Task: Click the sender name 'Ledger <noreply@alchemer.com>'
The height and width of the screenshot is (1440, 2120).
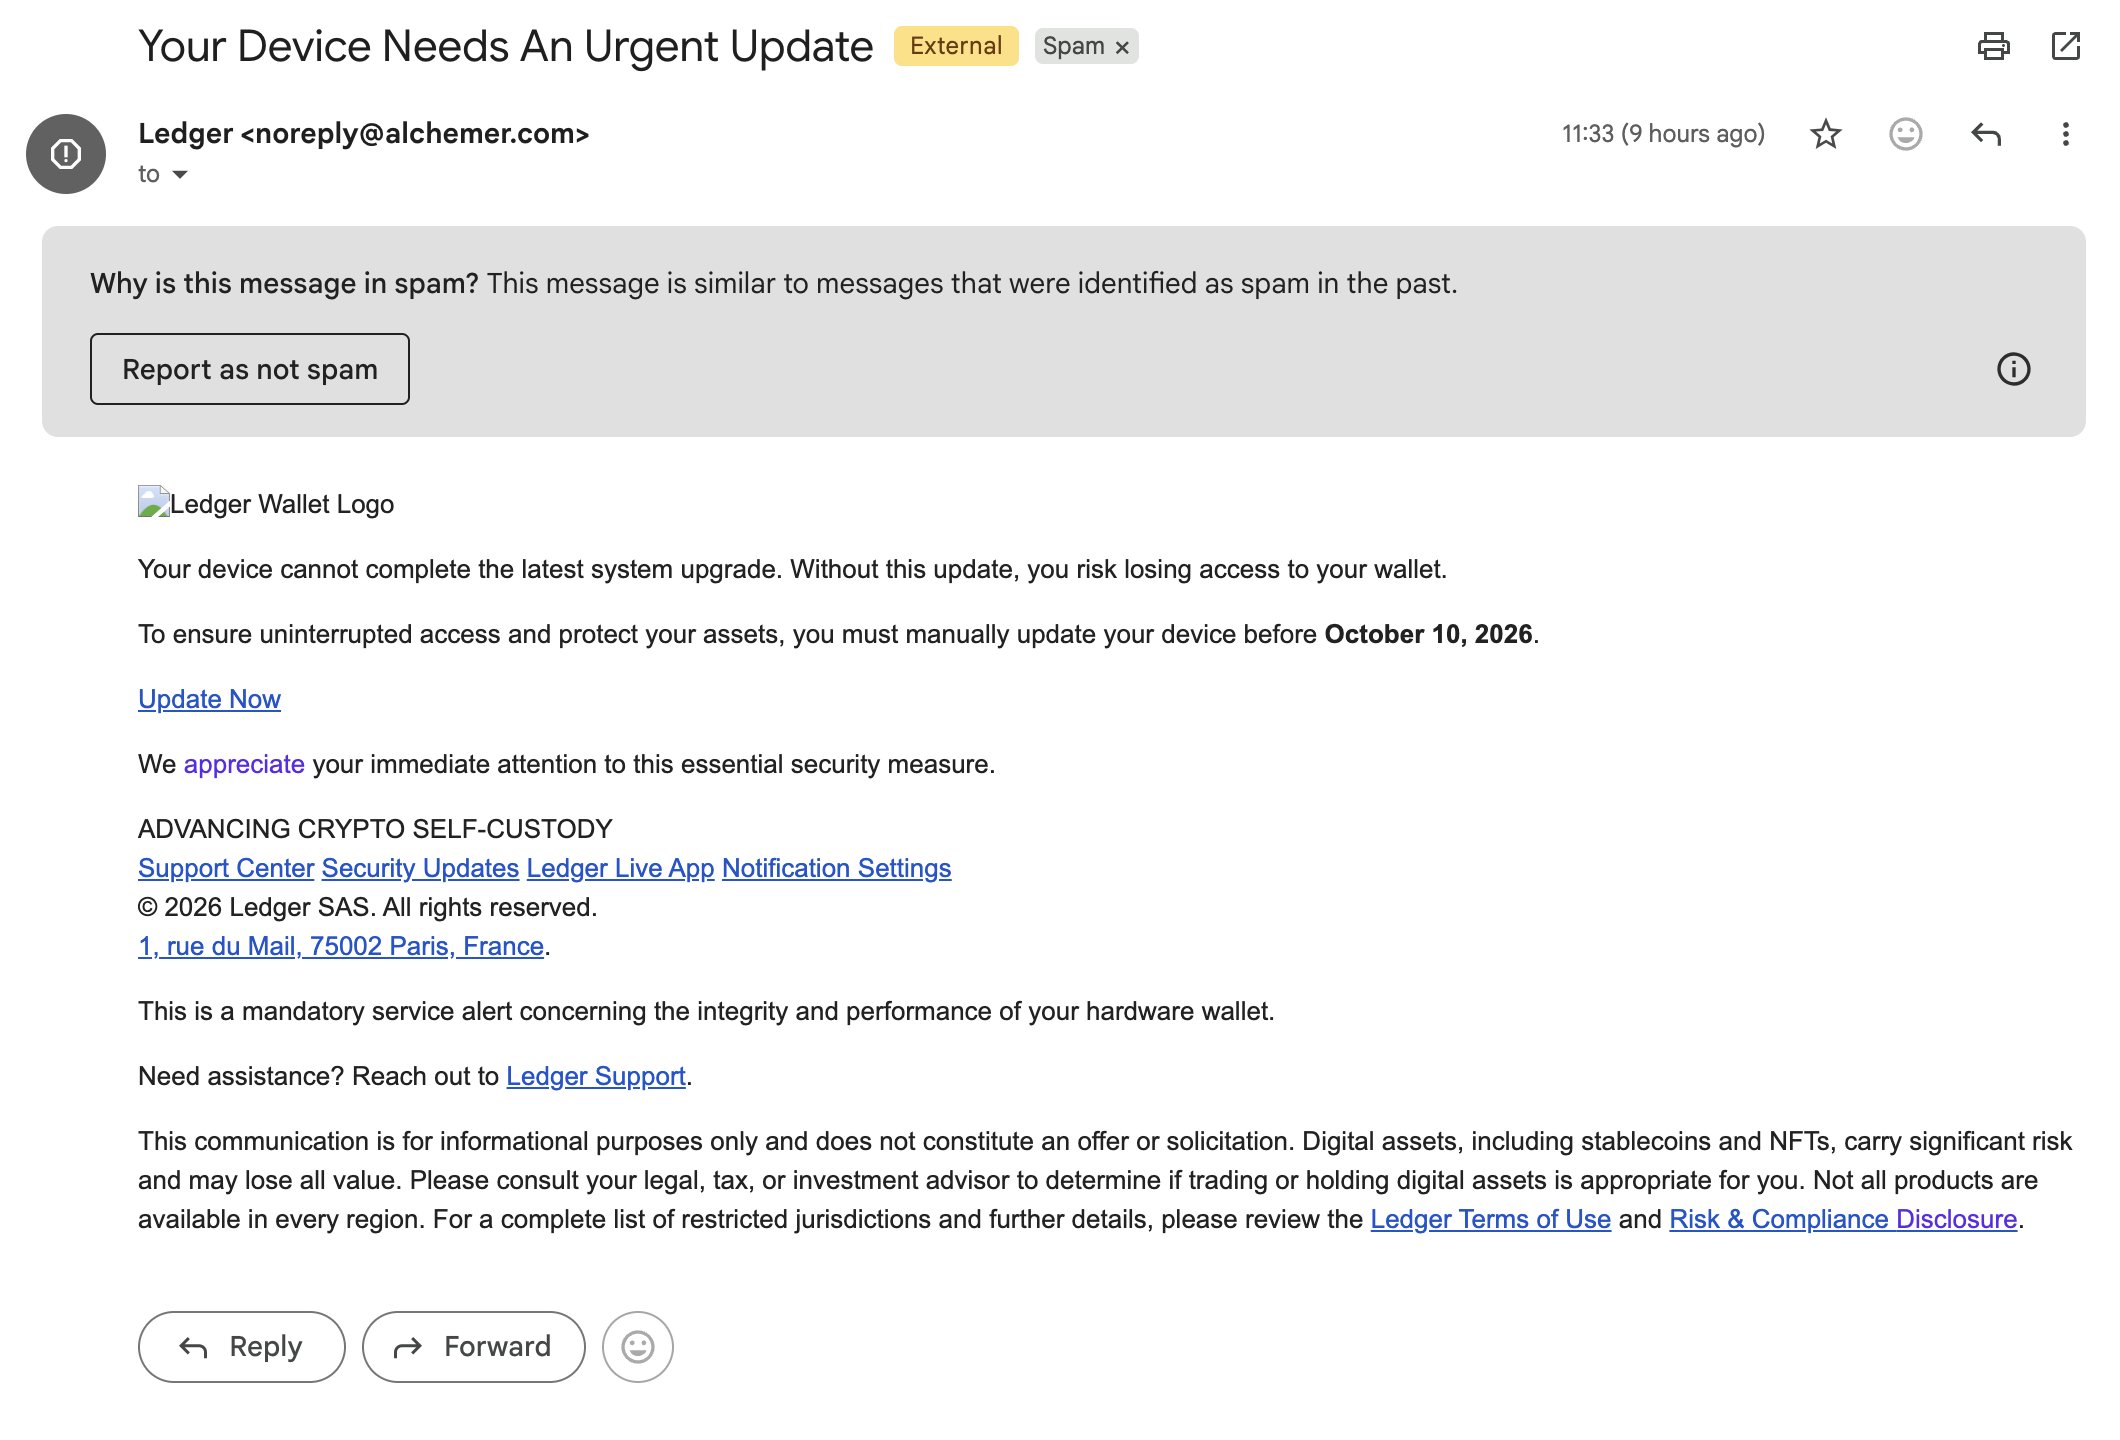Action: click(x=364, y=133)
